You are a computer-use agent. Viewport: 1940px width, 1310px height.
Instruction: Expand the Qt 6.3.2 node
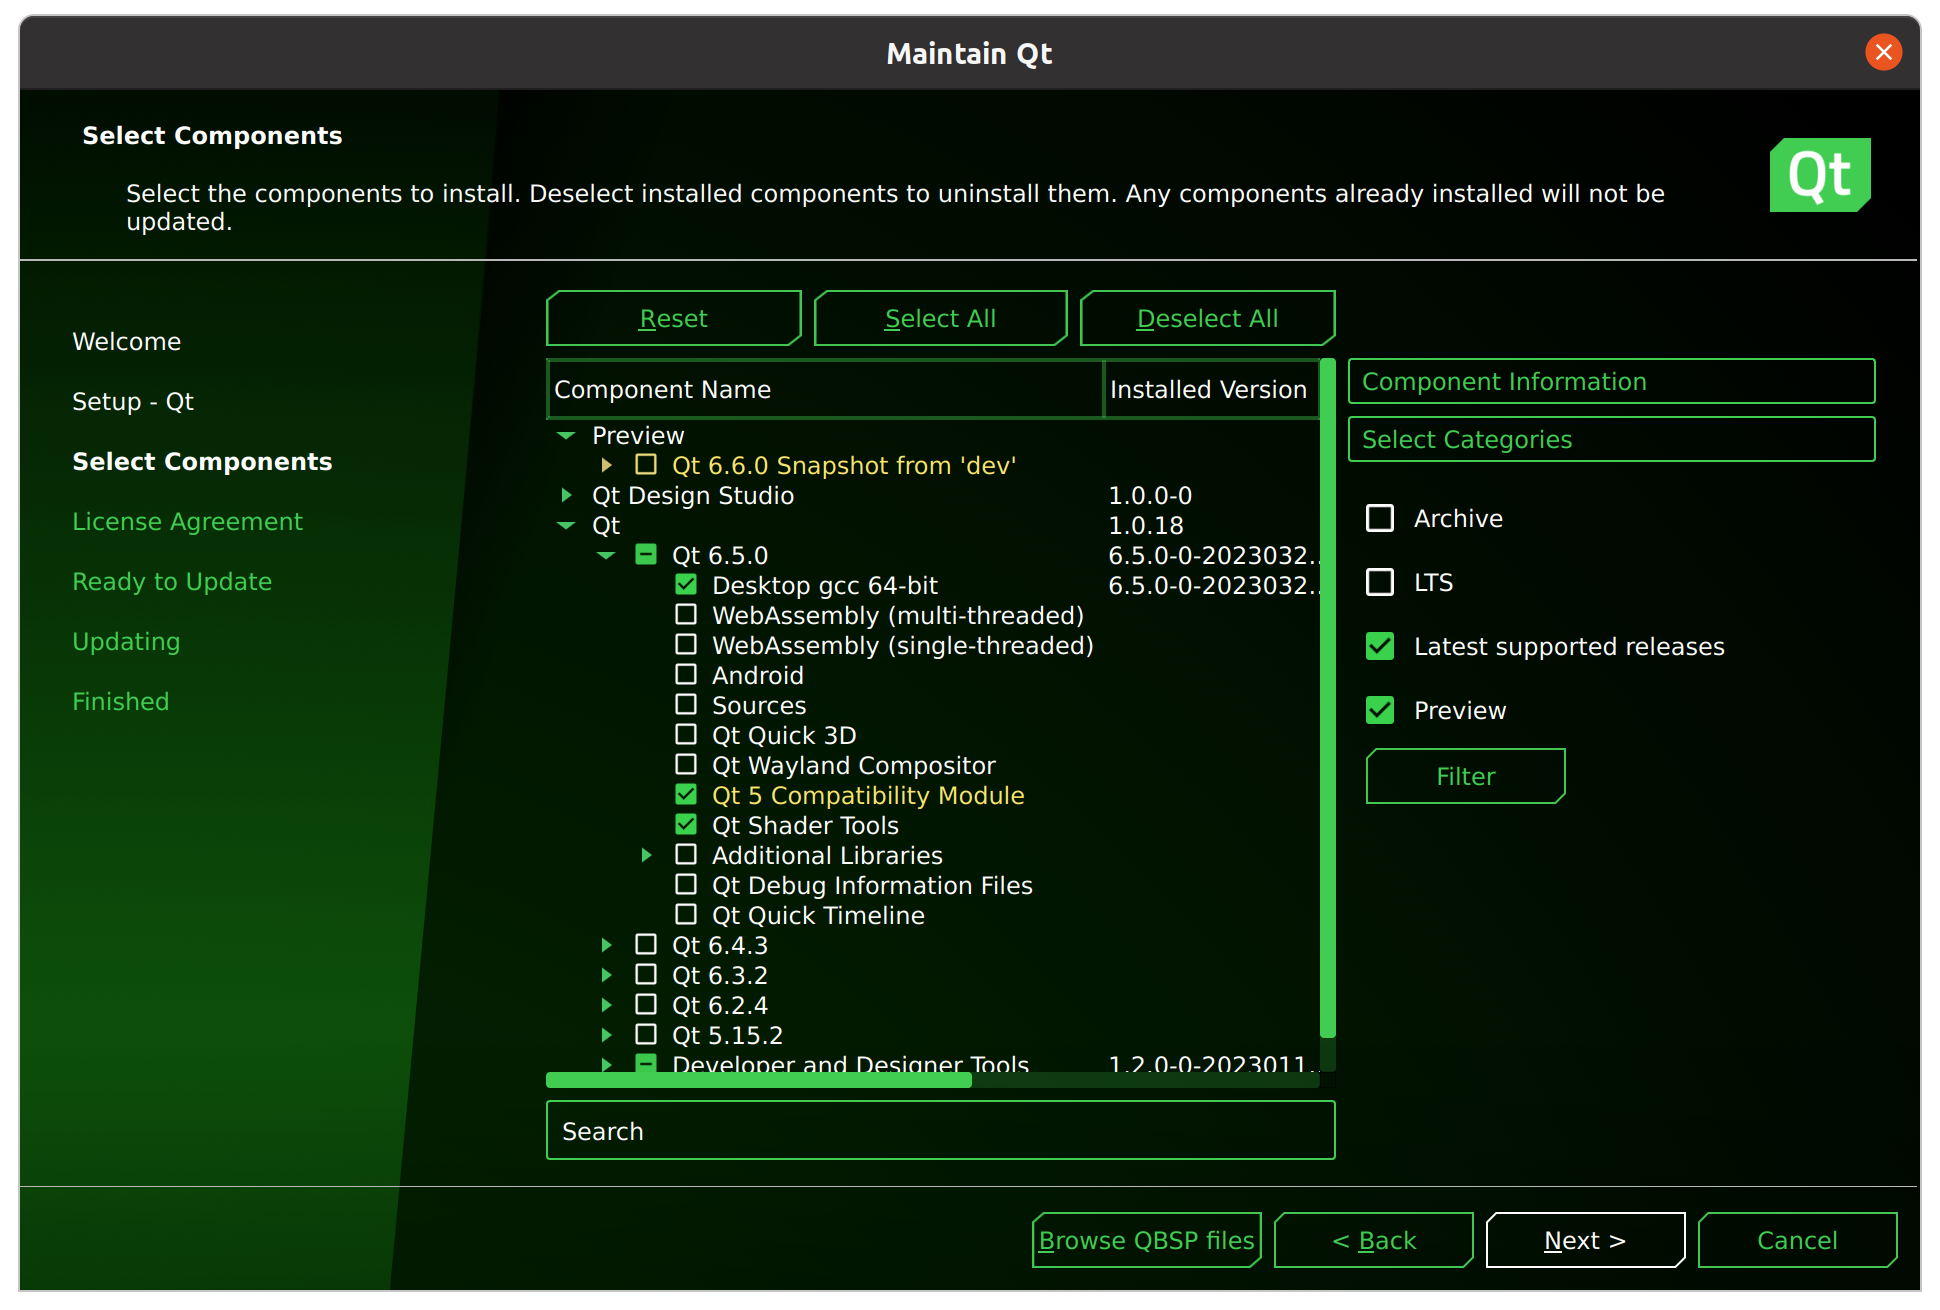click(x=606, y=975)
